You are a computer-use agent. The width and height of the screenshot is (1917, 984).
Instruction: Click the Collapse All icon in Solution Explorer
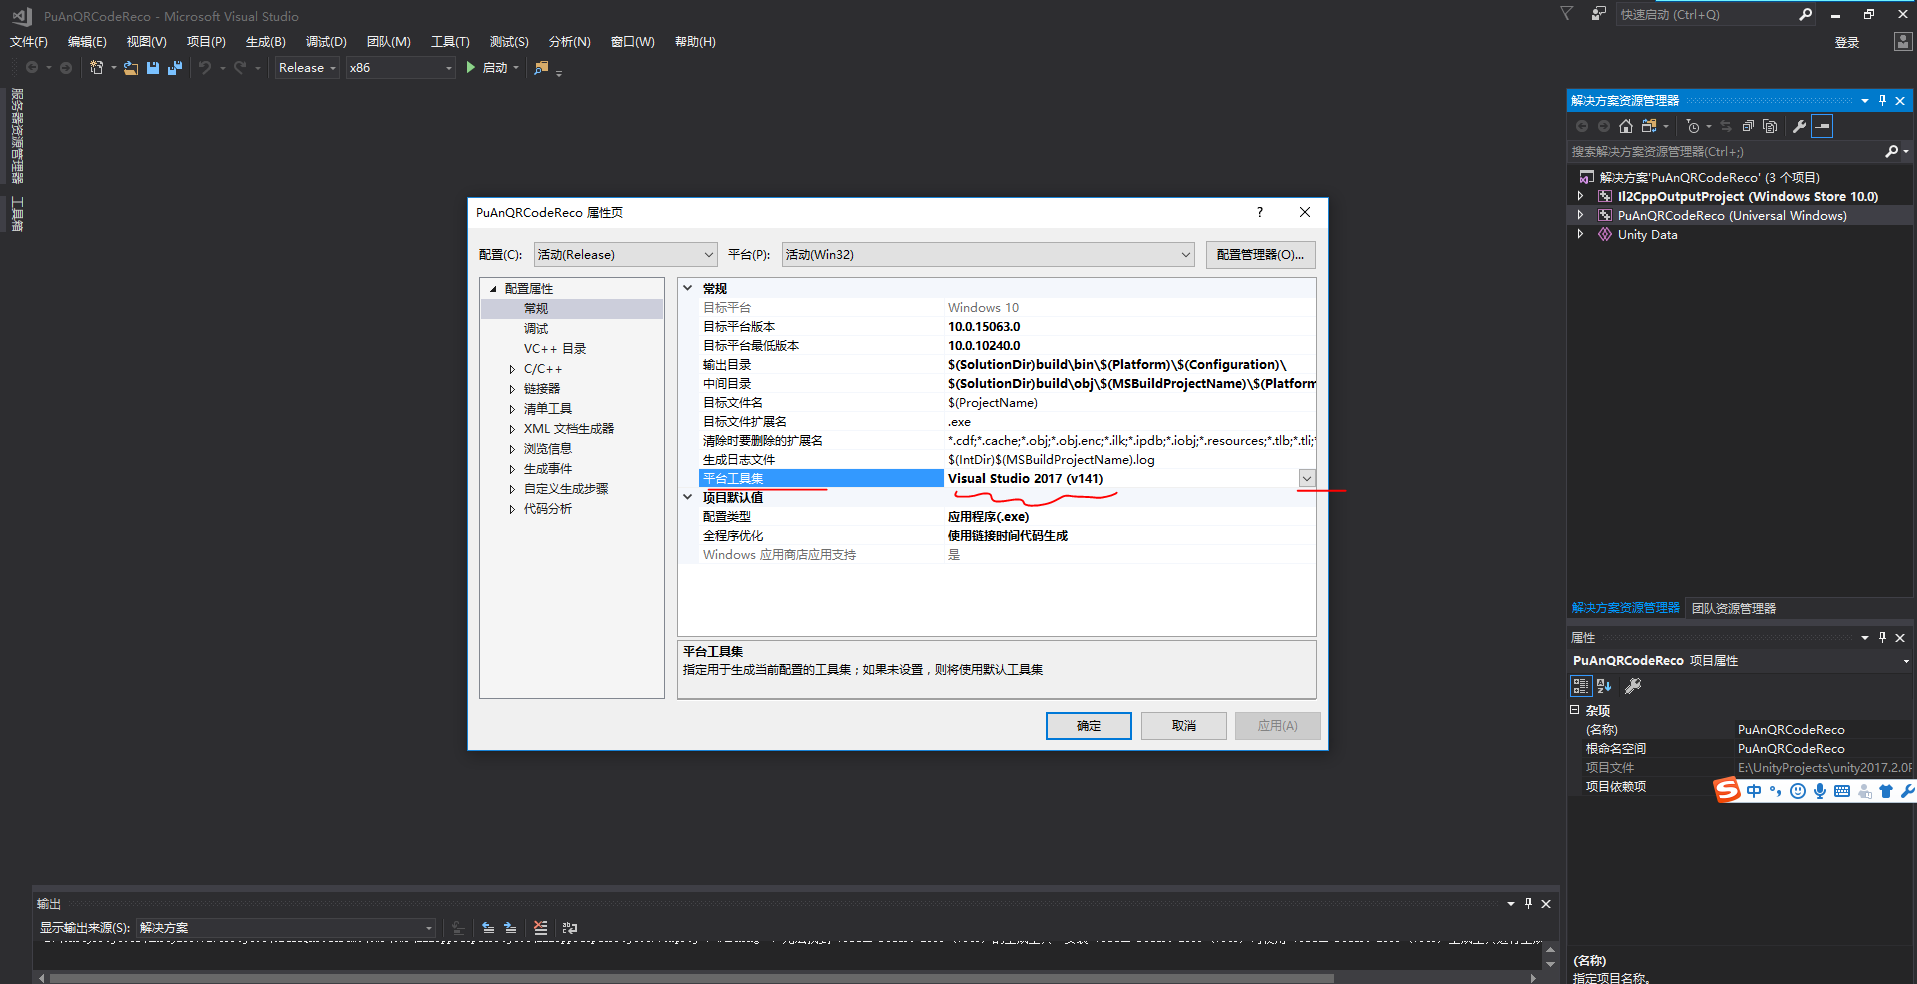pos(1749,126)
